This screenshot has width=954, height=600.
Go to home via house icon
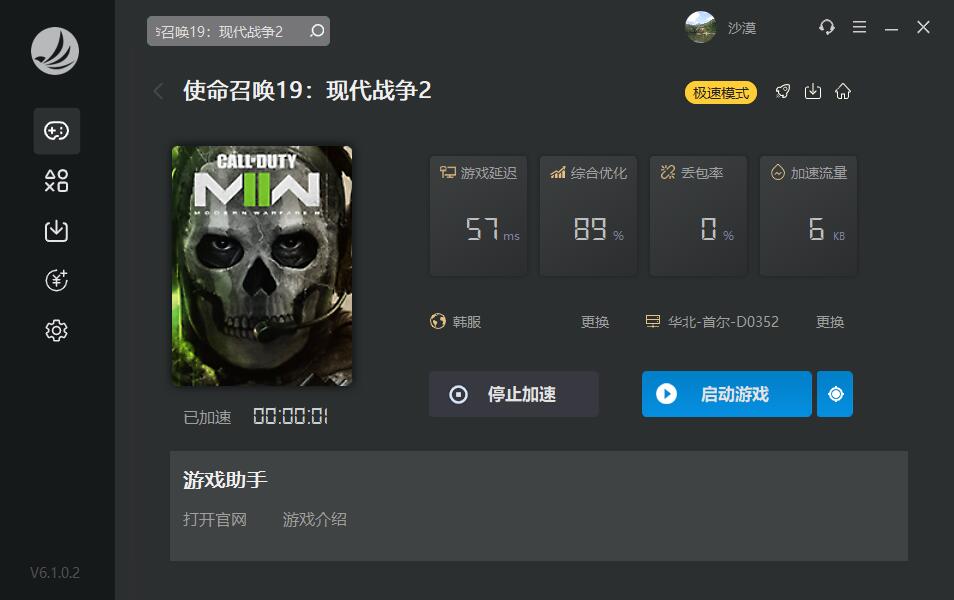(x=843, y=92)
